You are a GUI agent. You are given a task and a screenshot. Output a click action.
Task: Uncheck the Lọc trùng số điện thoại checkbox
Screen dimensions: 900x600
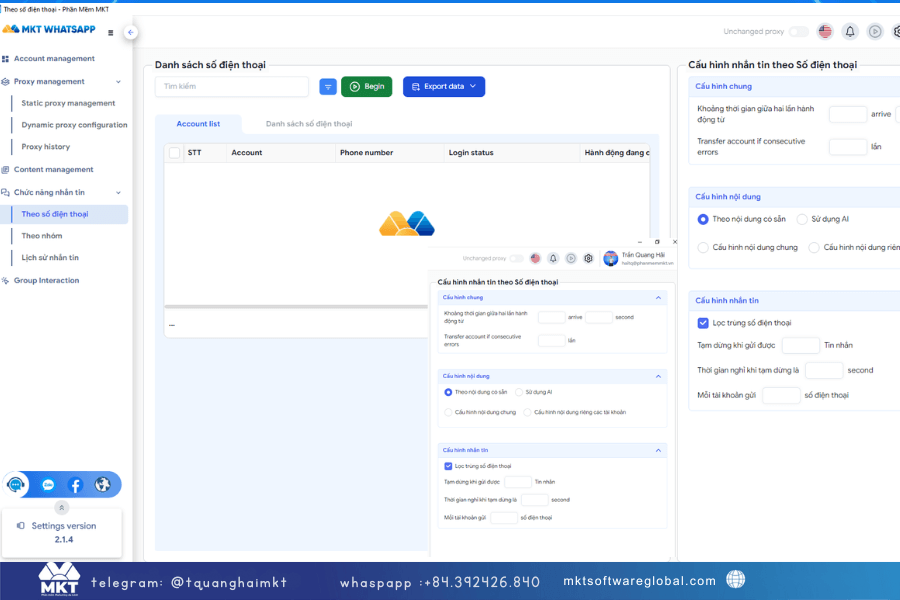703,323
